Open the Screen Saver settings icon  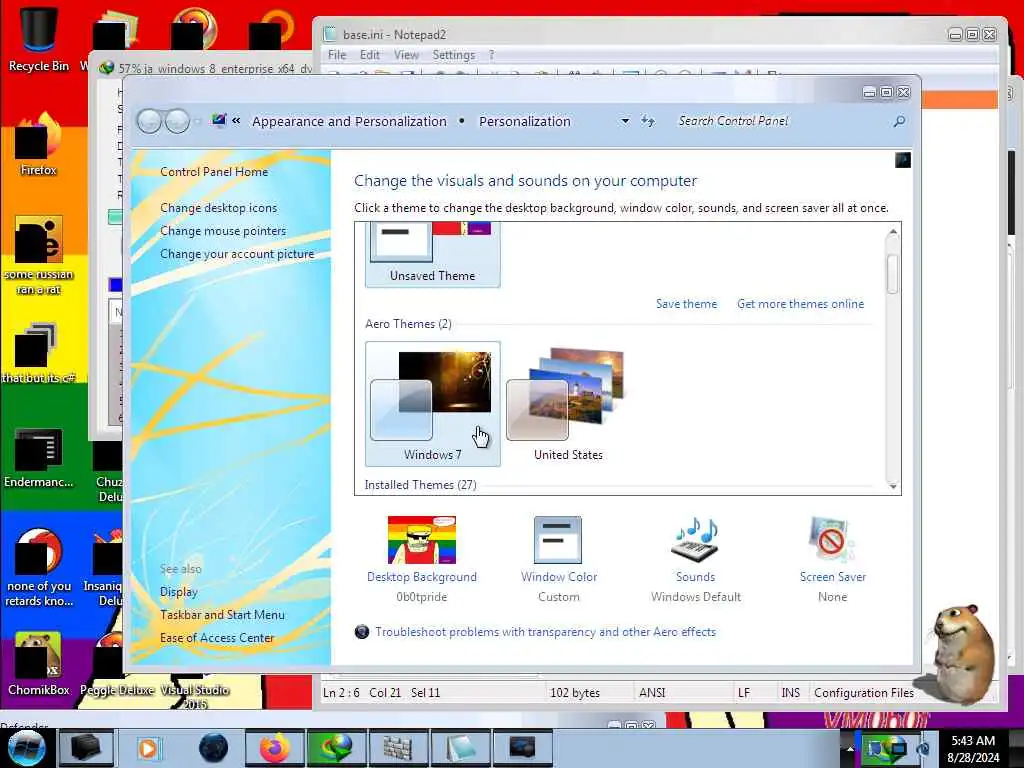click(x=831, y=540)
